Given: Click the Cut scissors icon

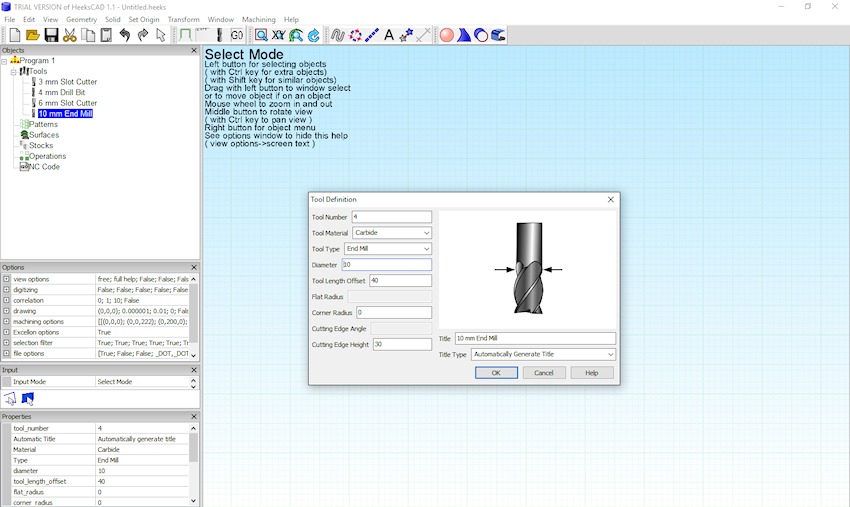Looking at the screenshot, I should coord(70,35).
